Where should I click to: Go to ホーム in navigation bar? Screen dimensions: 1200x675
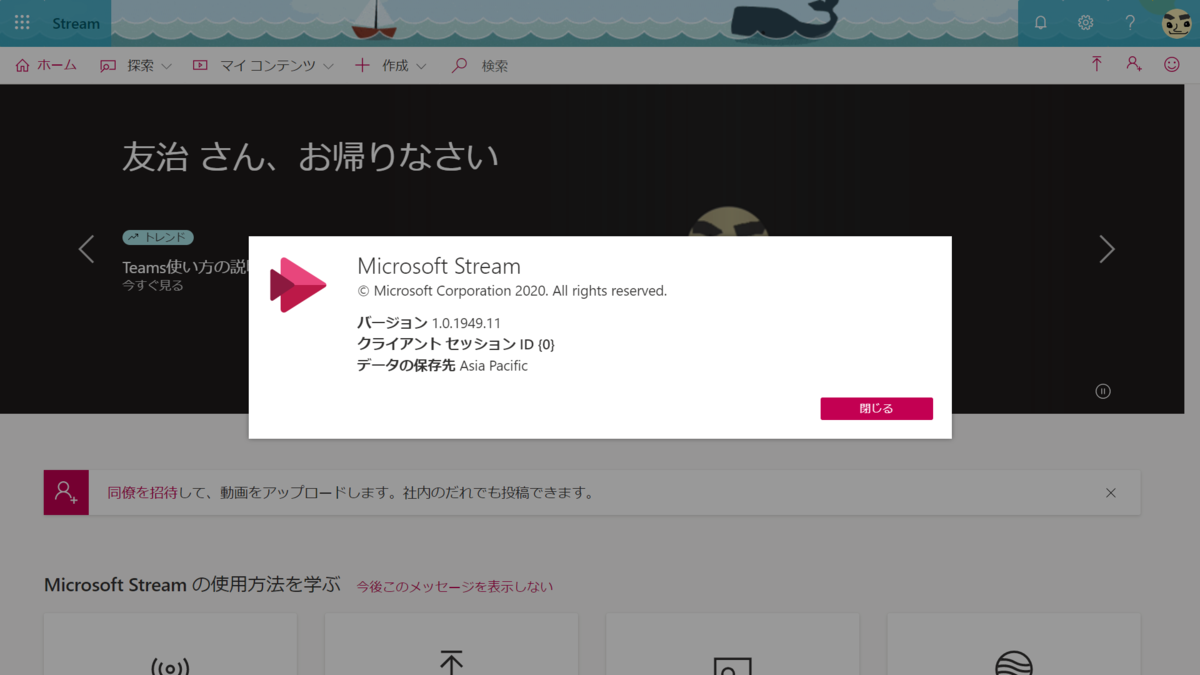[x=47, y=65]
